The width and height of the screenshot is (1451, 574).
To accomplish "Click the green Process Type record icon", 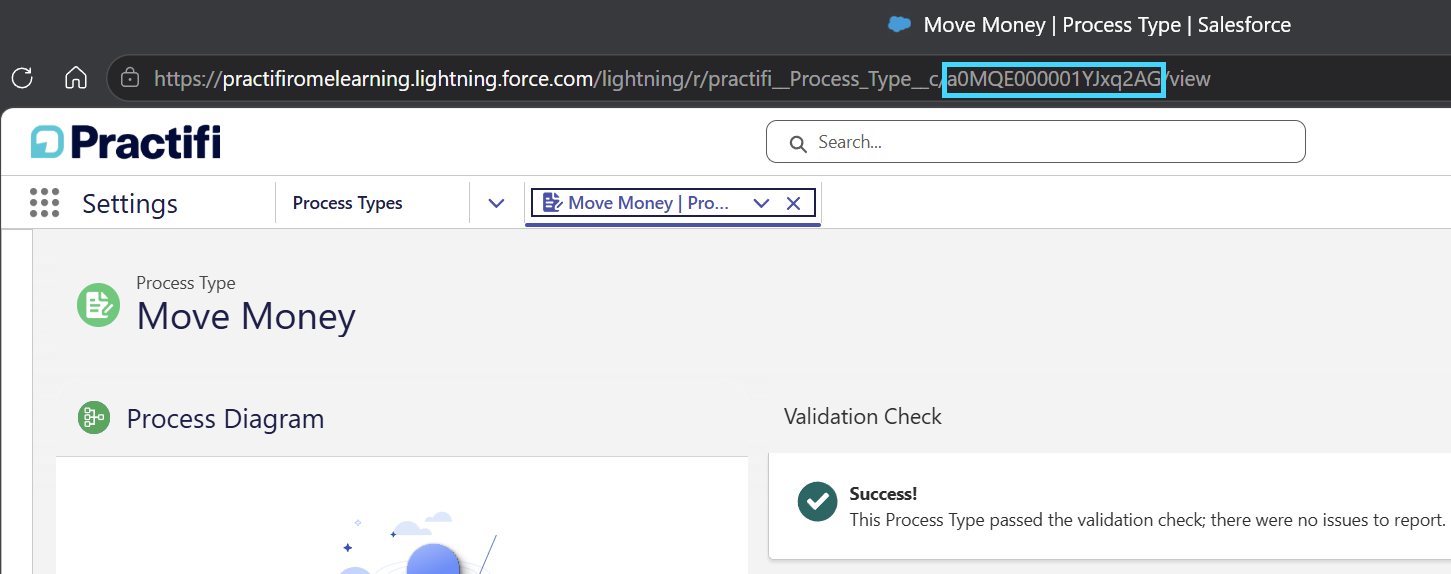I will pos(99,305).
